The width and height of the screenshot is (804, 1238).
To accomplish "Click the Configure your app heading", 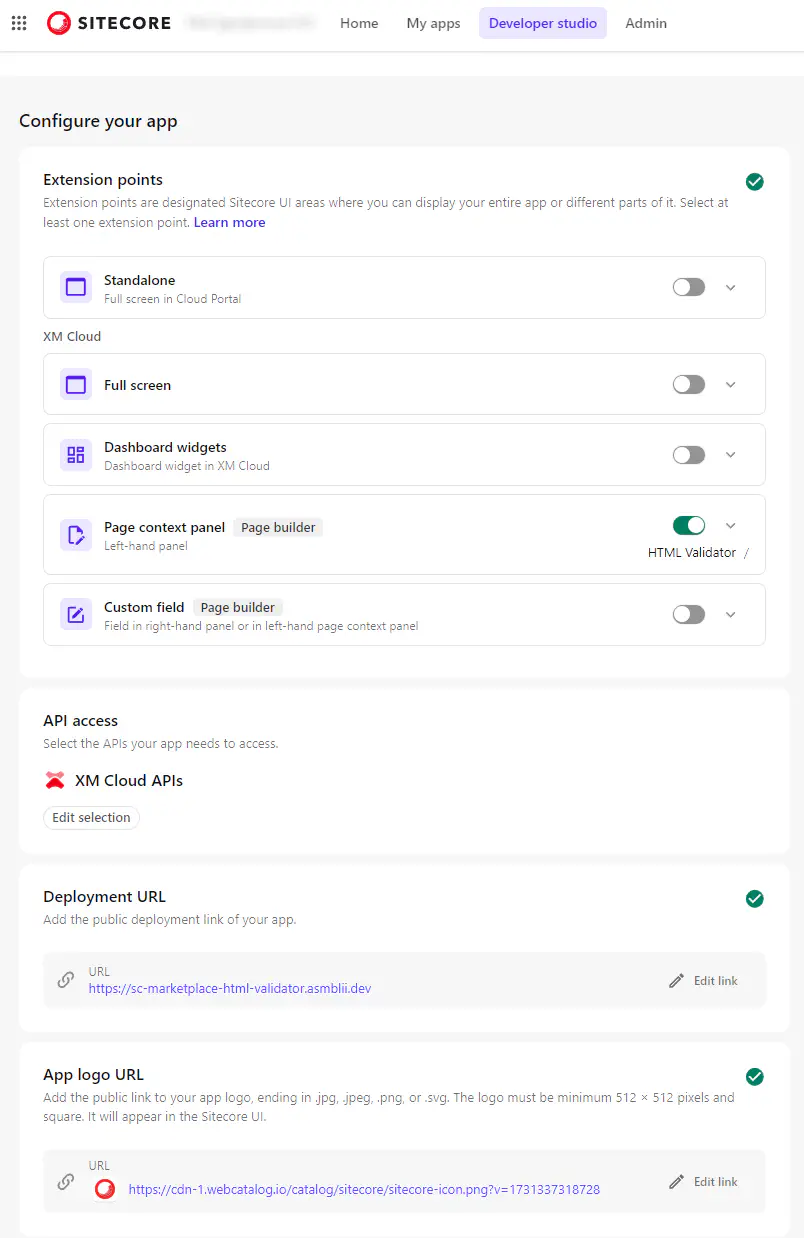I will point(98,121).
